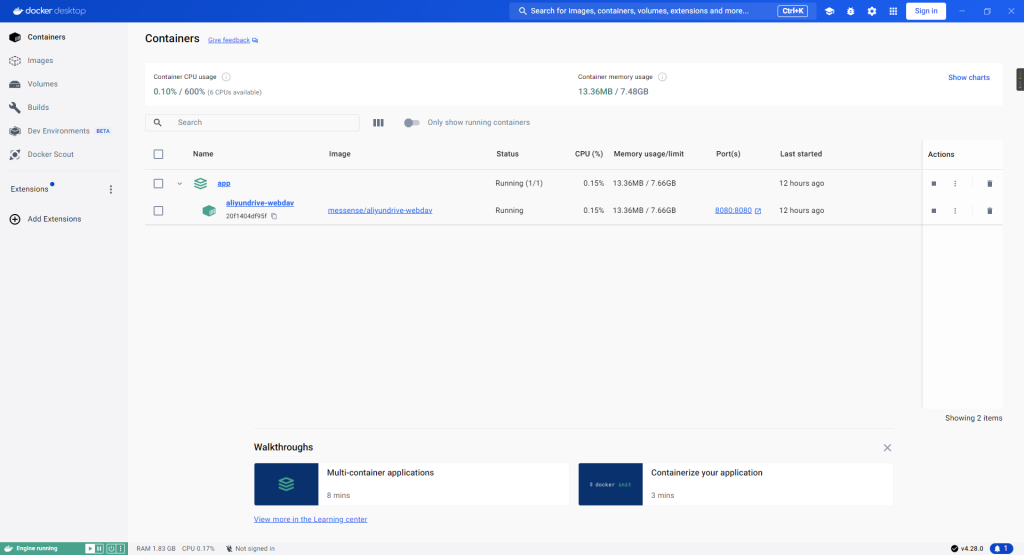Click the info icon next to Container CPU usage
The height and width of the screenshot is (555, 1024).
pyautogui.click(x=226, y=77)
